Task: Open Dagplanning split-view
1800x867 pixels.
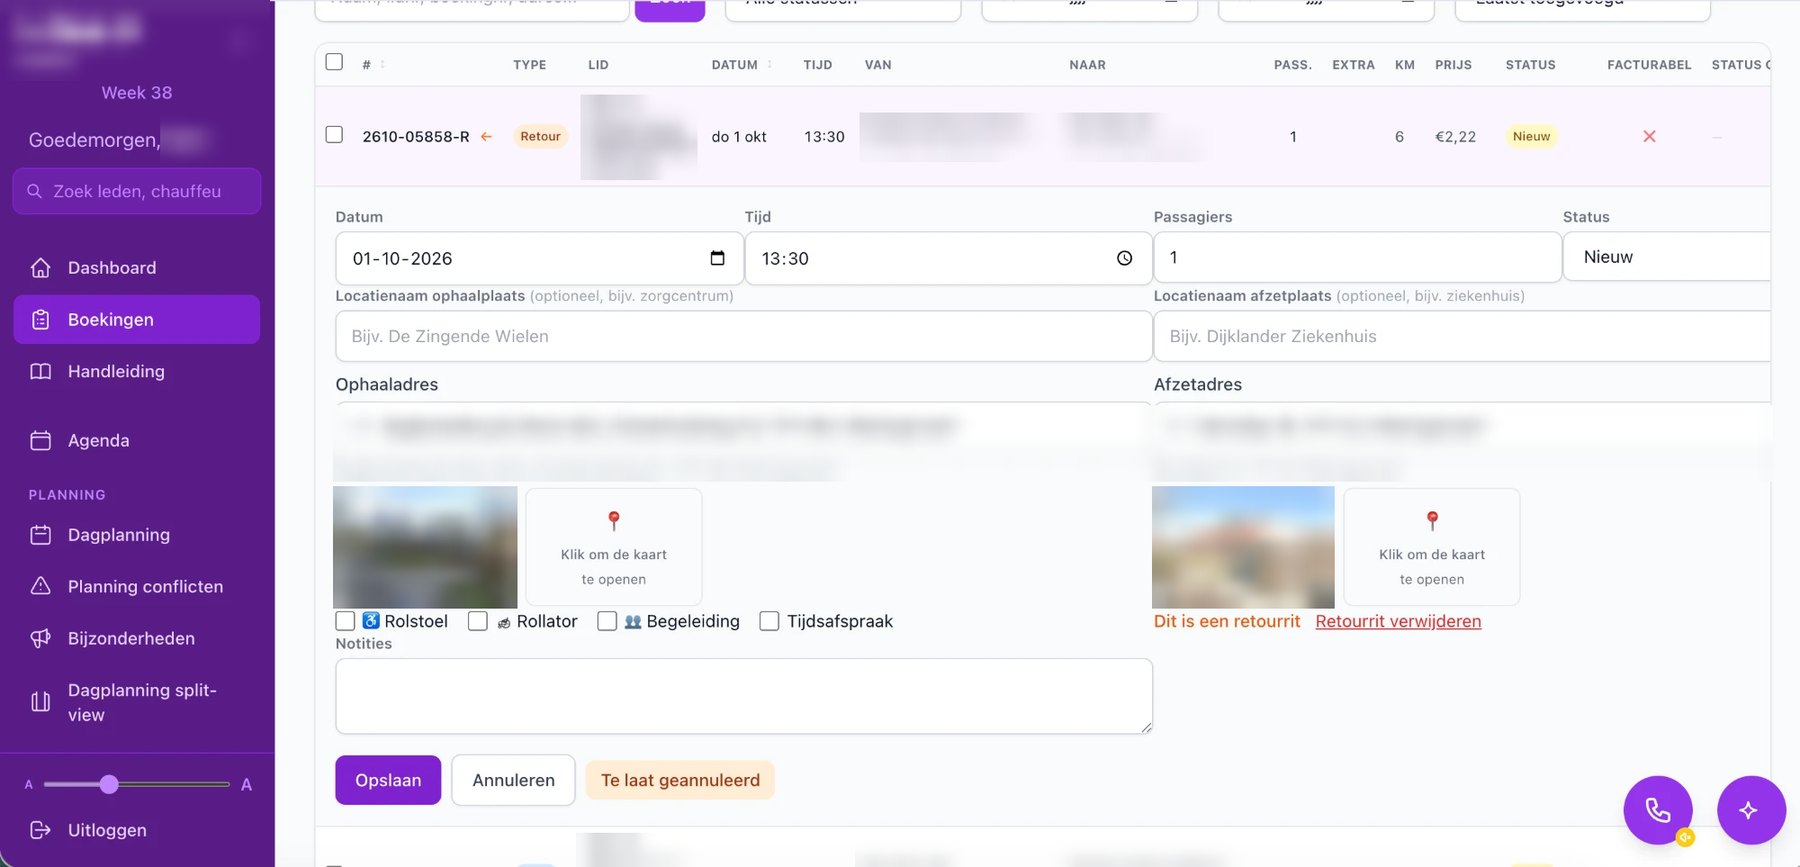Action: [x=137, y=702]
